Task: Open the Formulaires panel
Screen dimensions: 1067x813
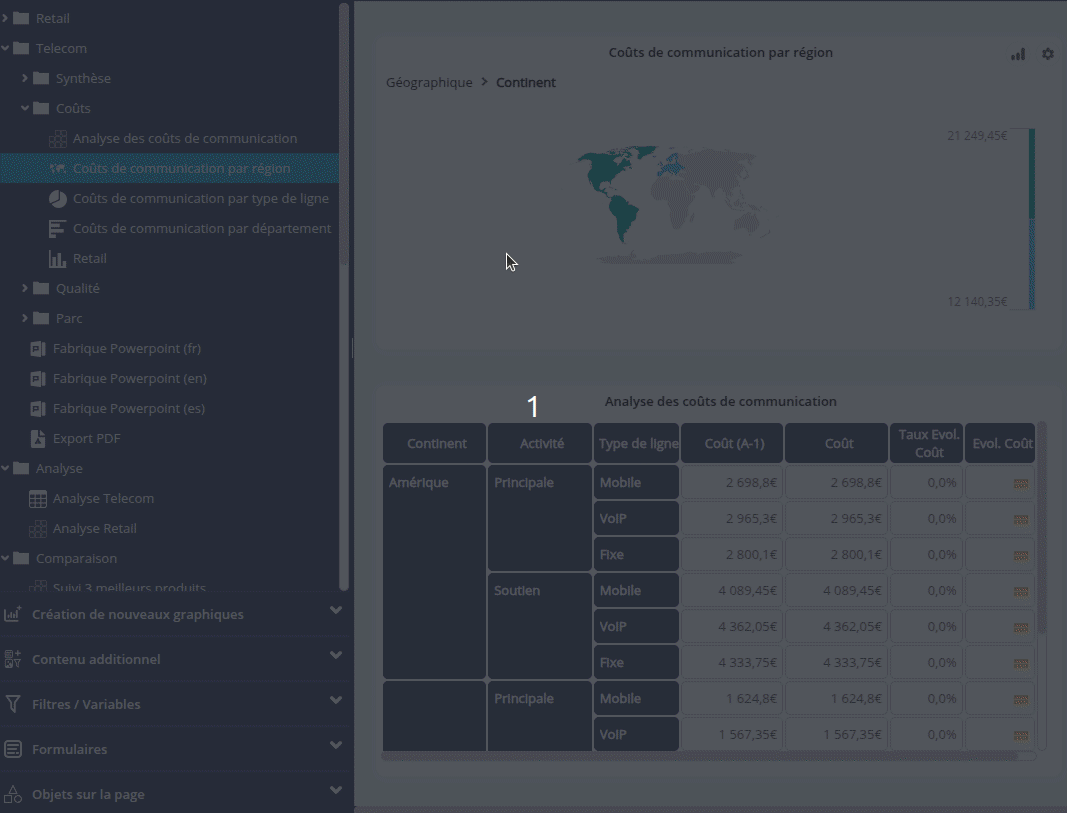Action: pos(336,746)
